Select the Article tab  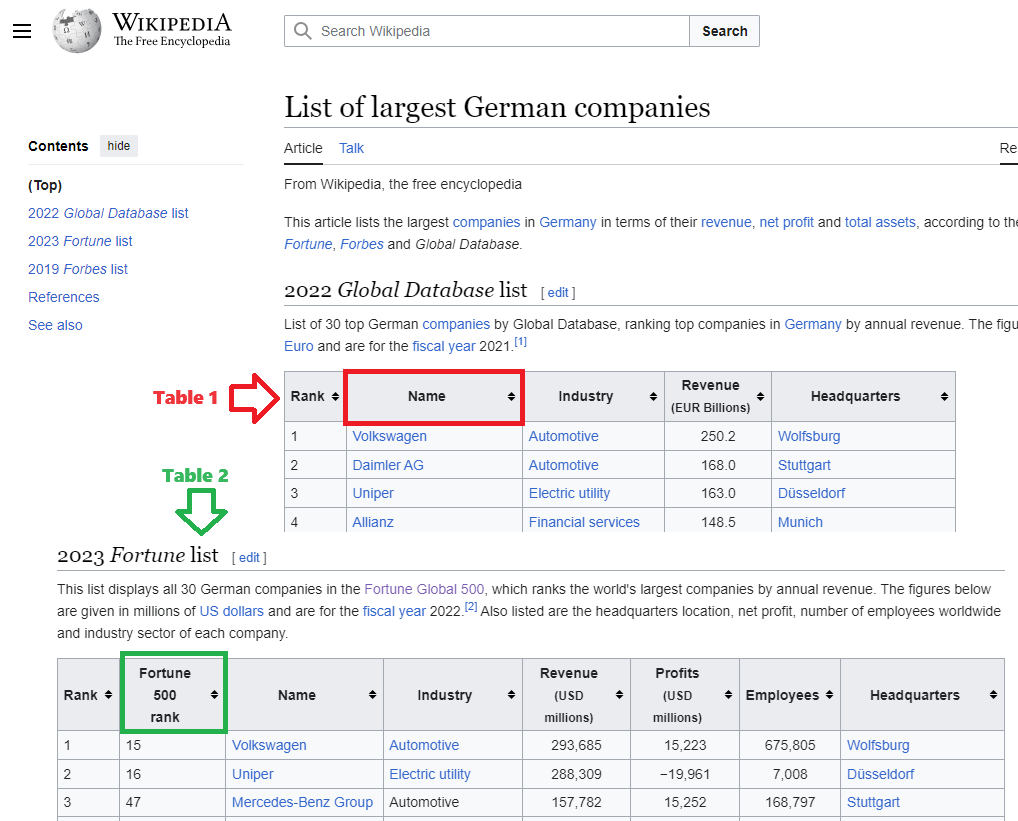pos(303,148)
